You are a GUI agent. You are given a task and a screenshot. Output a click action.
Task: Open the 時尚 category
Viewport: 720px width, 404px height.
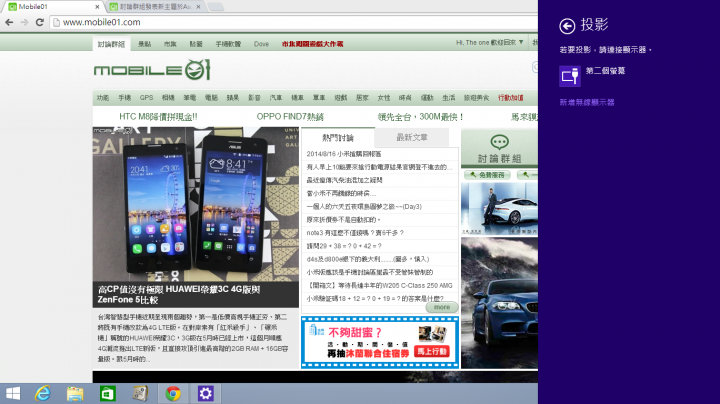(405, 98)
